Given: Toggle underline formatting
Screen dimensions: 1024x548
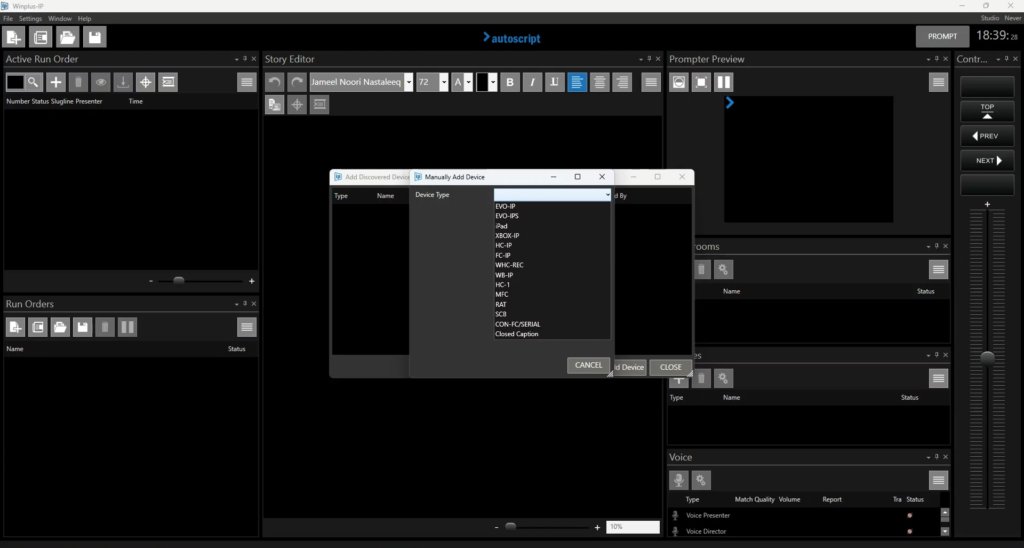Looking at the screenshot, I should tap(554, 82).
